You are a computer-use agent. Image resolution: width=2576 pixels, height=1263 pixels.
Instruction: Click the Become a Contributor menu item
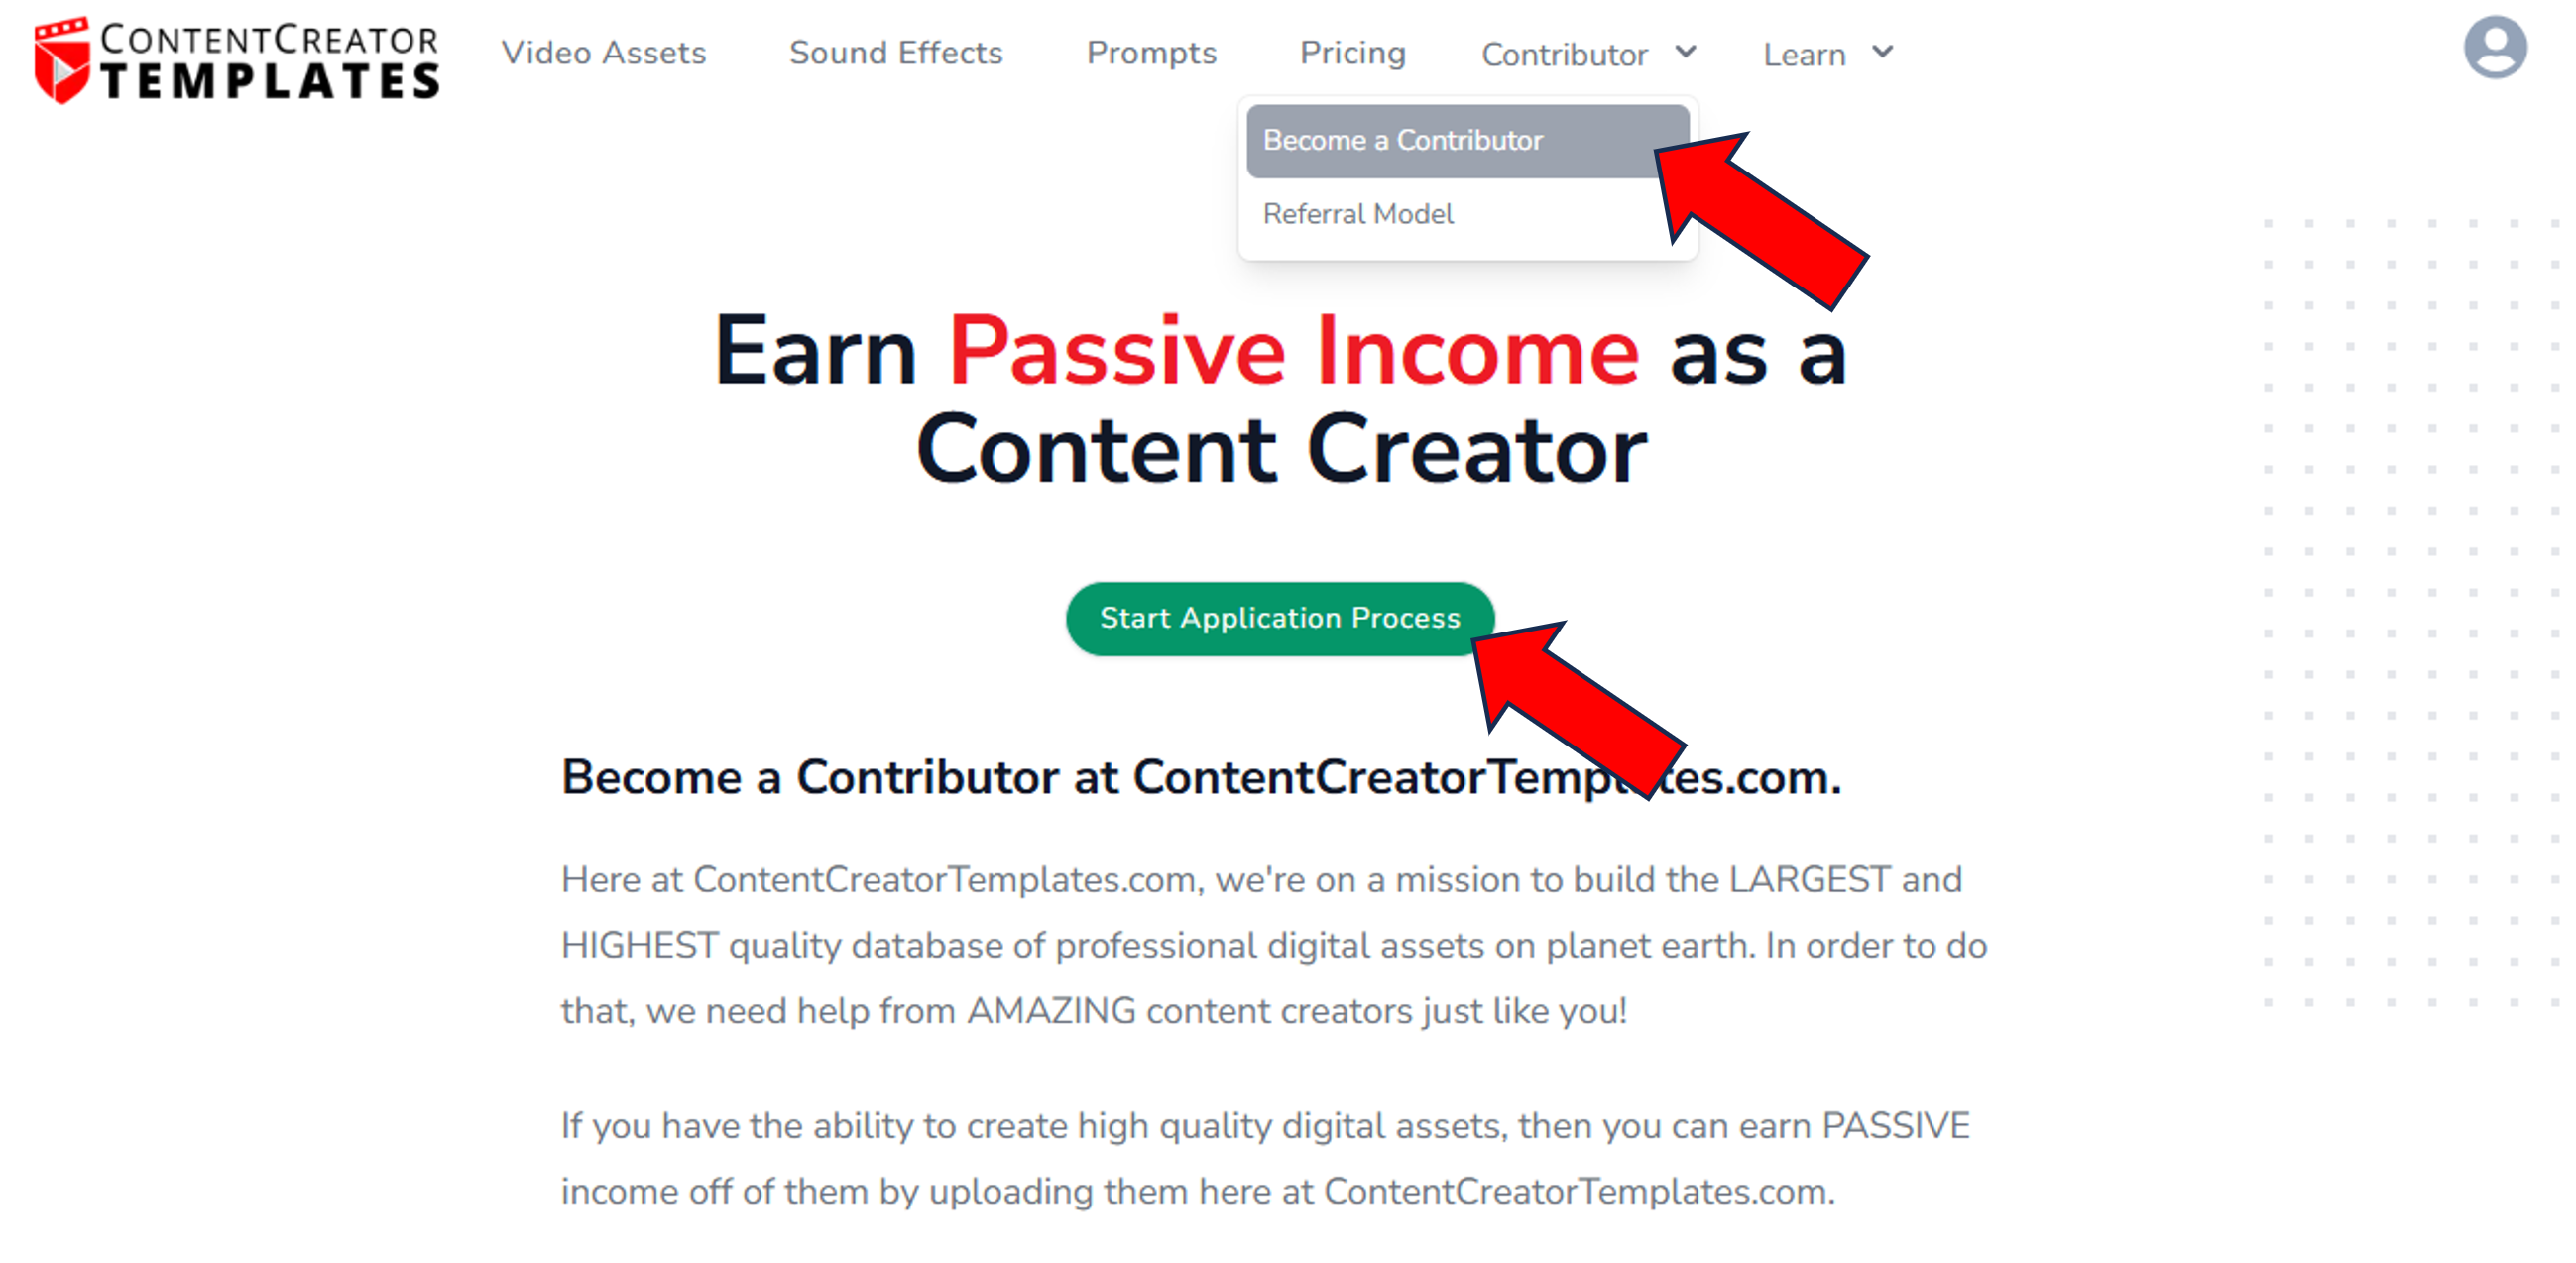point(1405,140)
